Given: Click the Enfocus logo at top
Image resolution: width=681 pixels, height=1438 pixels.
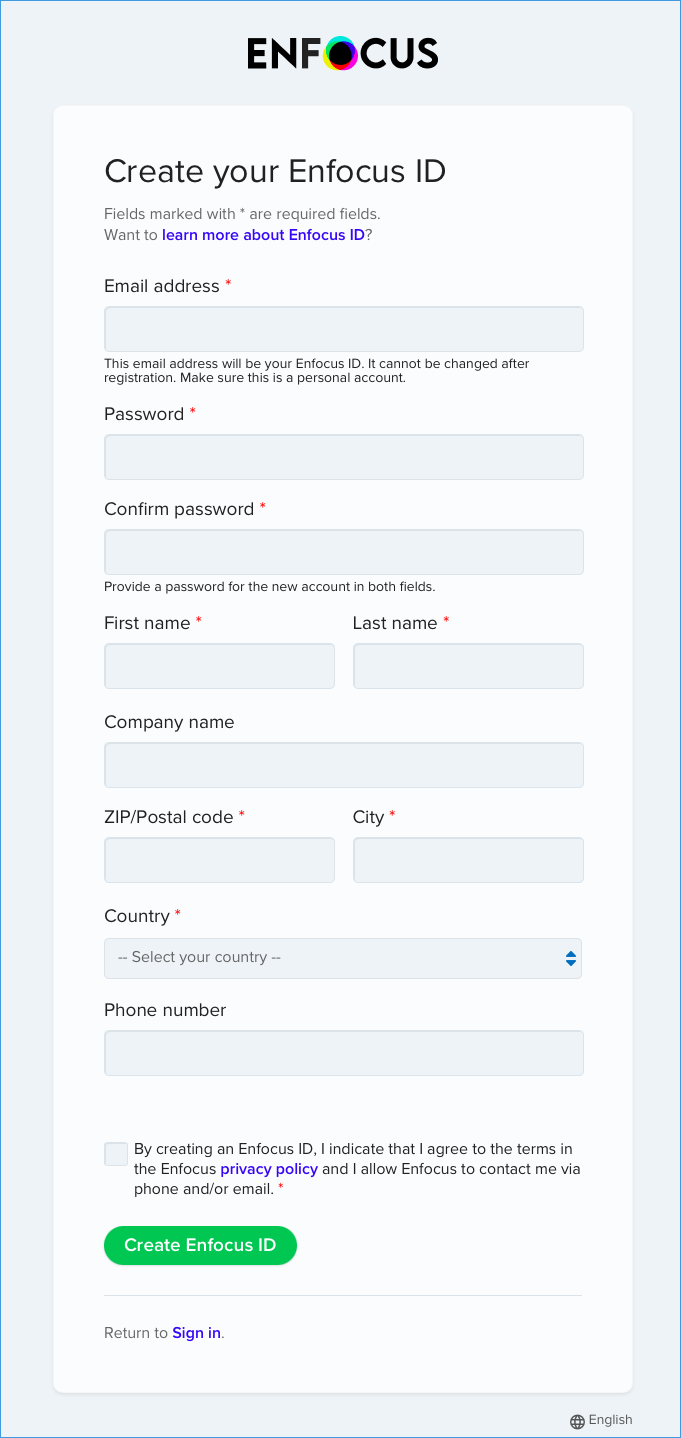Looking at the screenshot, I should (342, 53).
